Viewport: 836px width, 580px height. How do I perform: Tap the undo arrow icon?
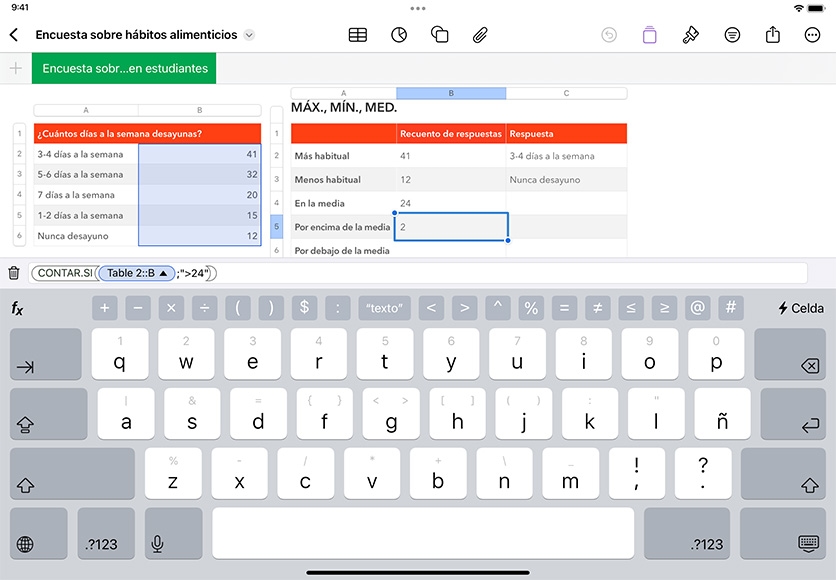(x=609, y=35)
